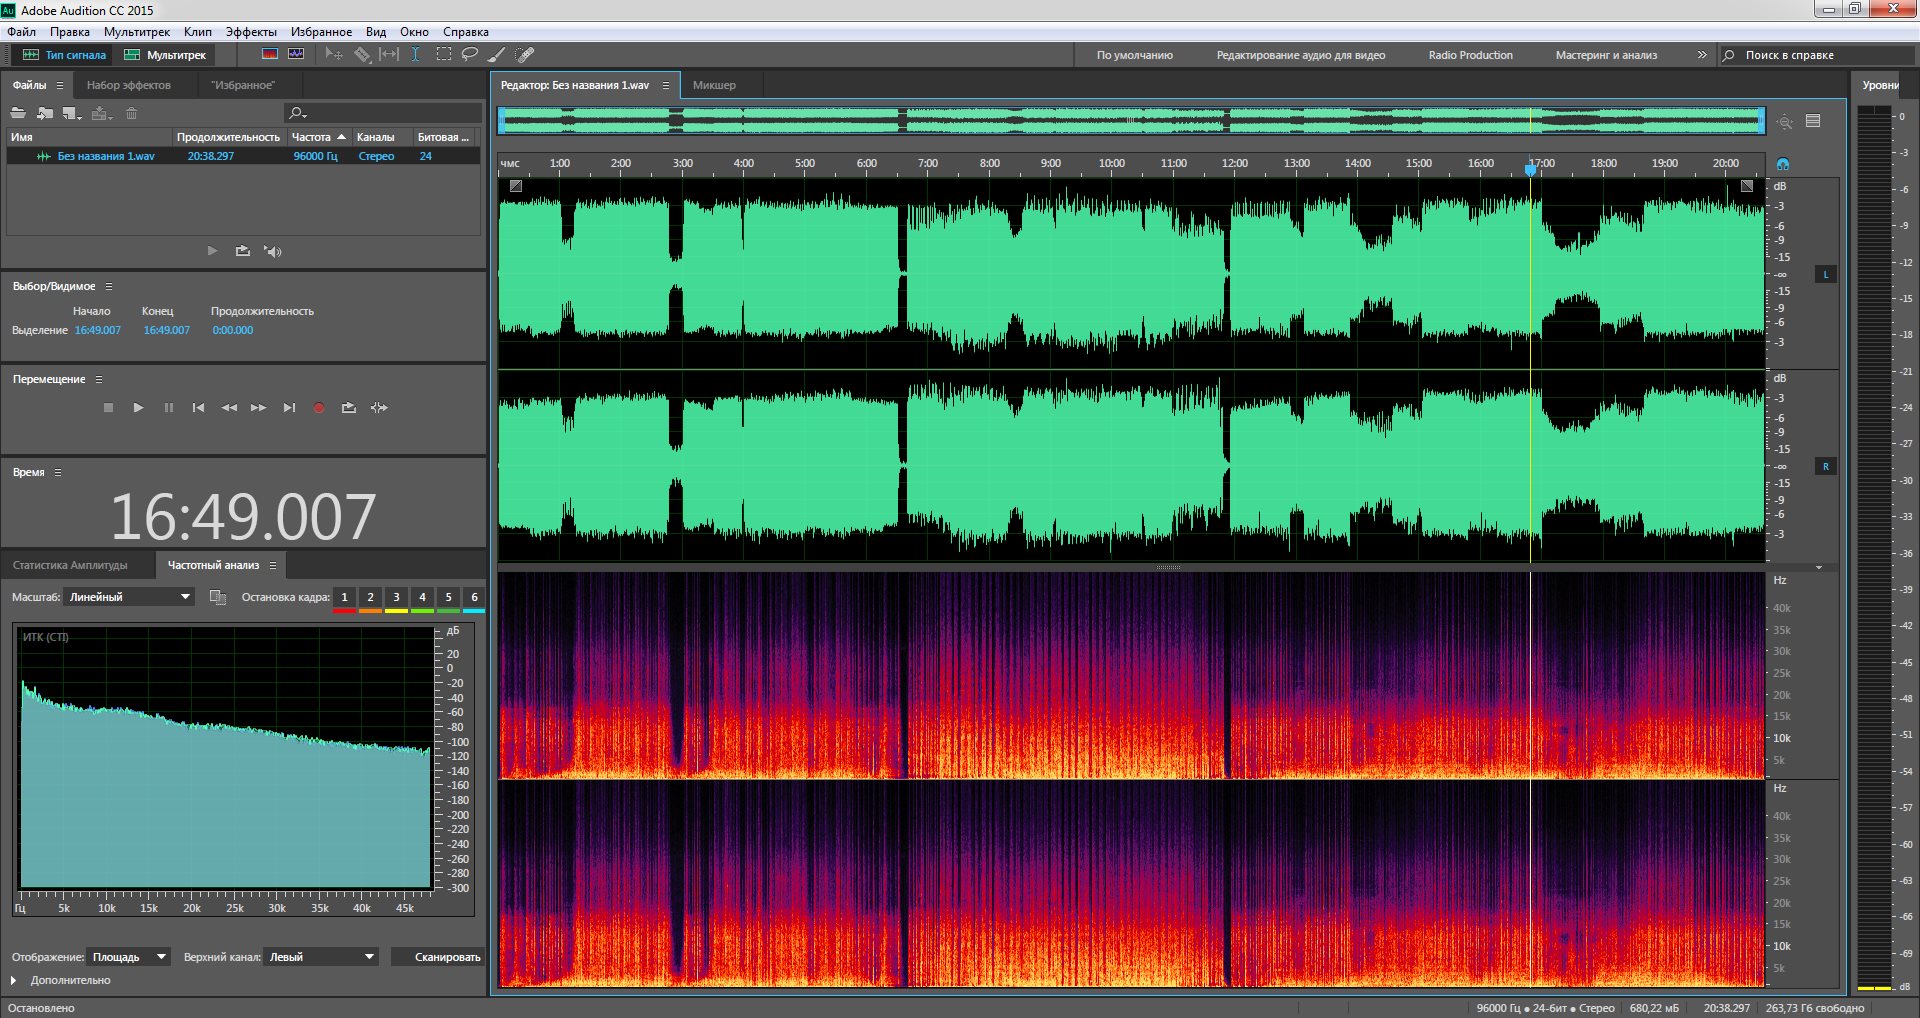Screen dimensions: 1920x1018
Task: Toggle the right channel R button
Action: tap(1825, 467)
